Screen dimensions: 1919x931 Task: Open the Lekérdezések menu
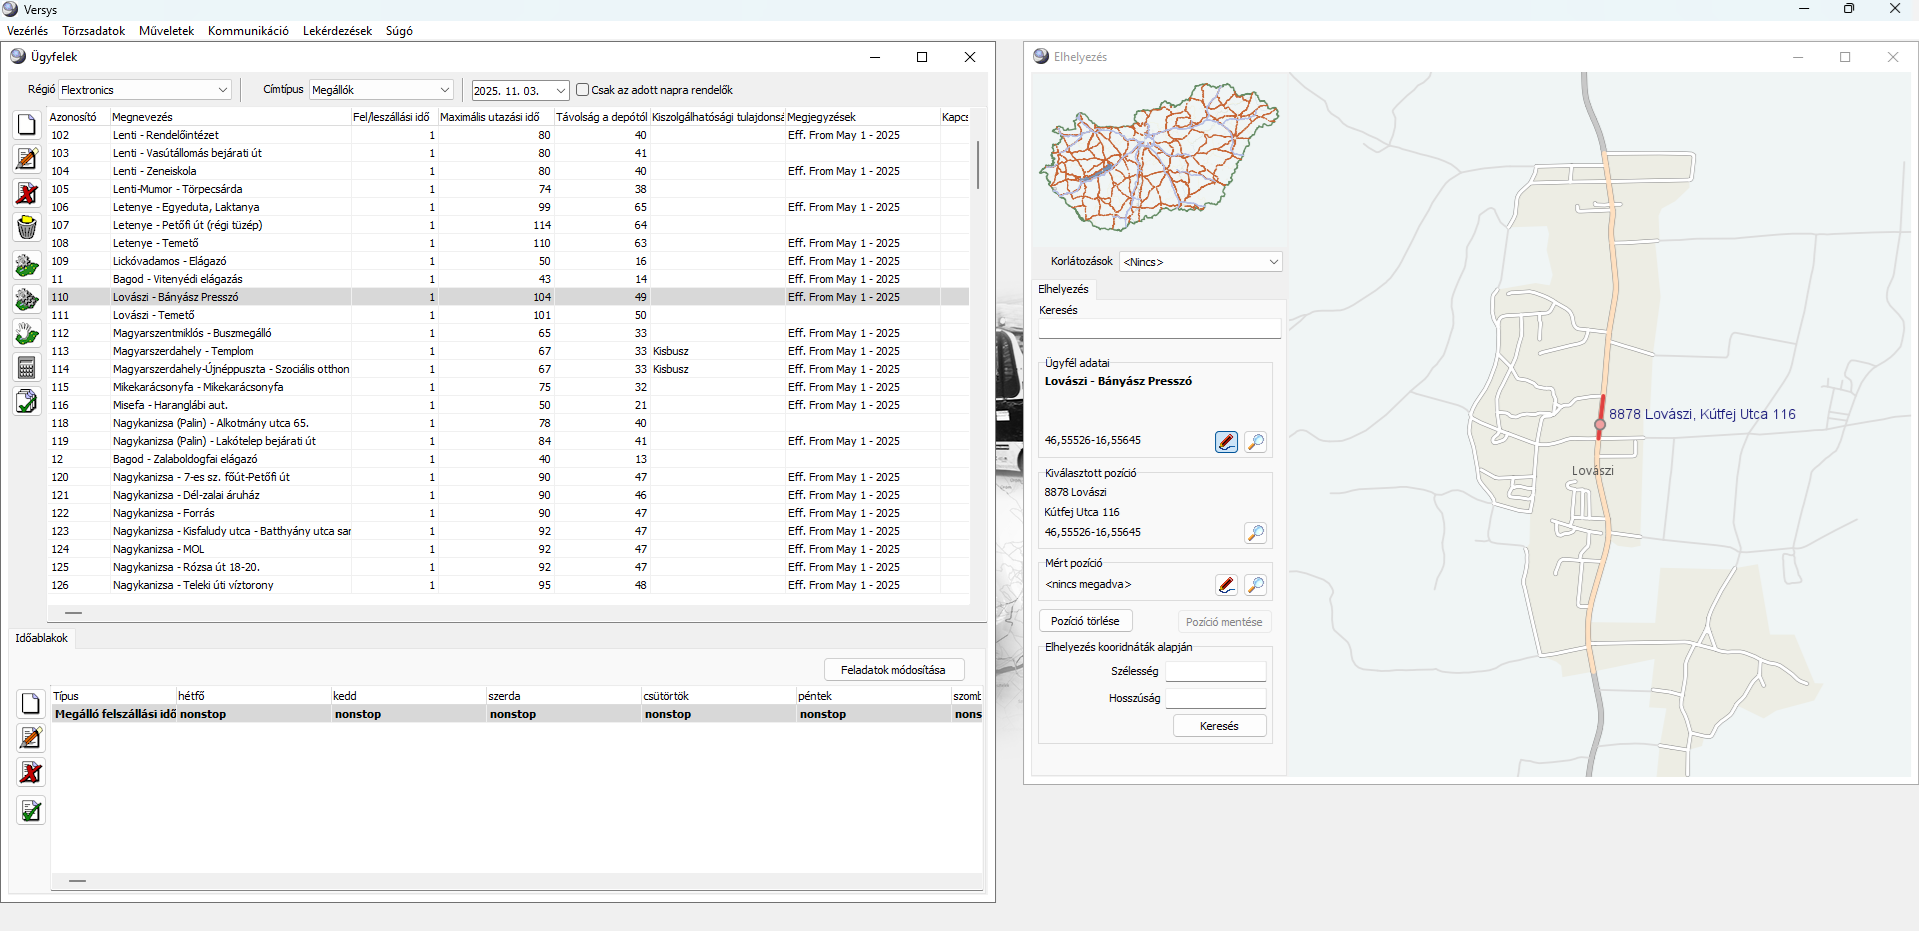(x=337, y=31)
